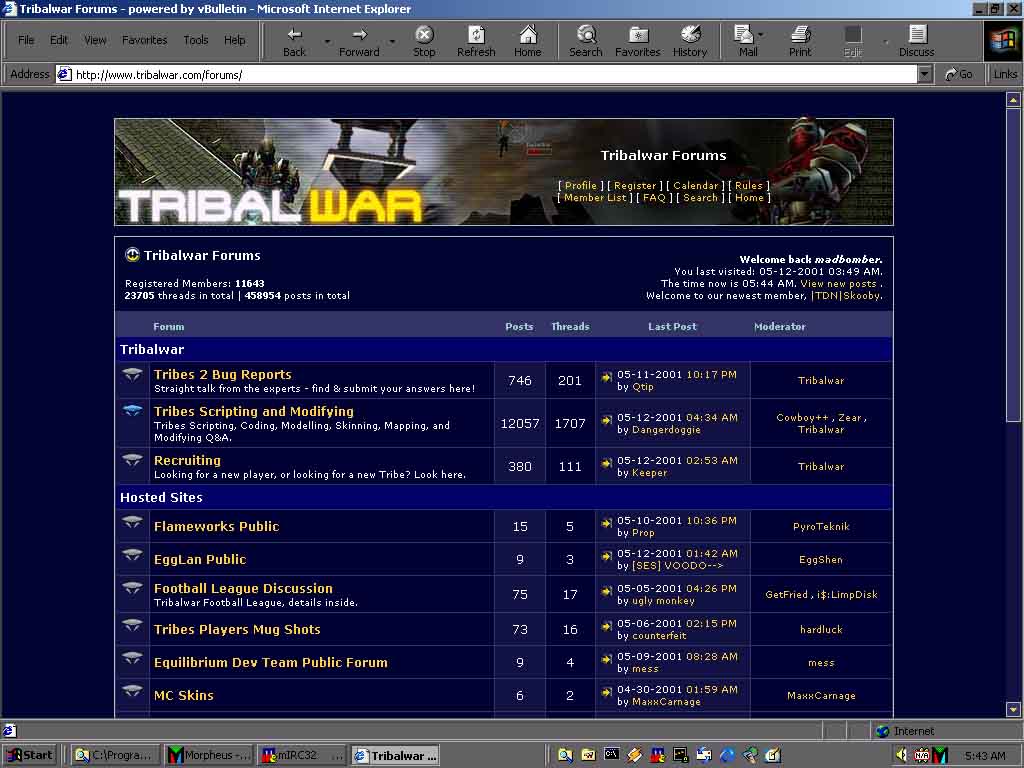The height and width of the screenshot is (768, 1024).
Task: Open the Tribes Players Mug Shots forum
Action: coord(237,630)
